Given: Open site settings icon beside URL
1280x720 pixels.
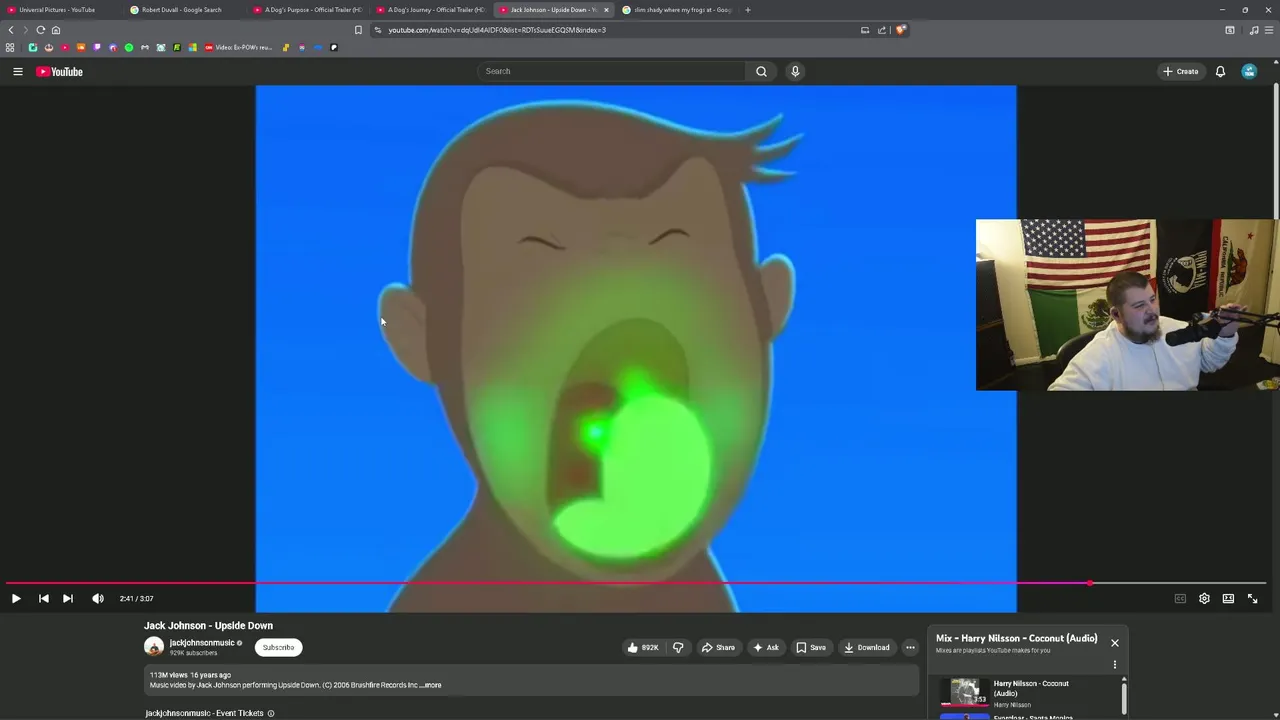Looking at the screenshot, I should pos(377,30).
